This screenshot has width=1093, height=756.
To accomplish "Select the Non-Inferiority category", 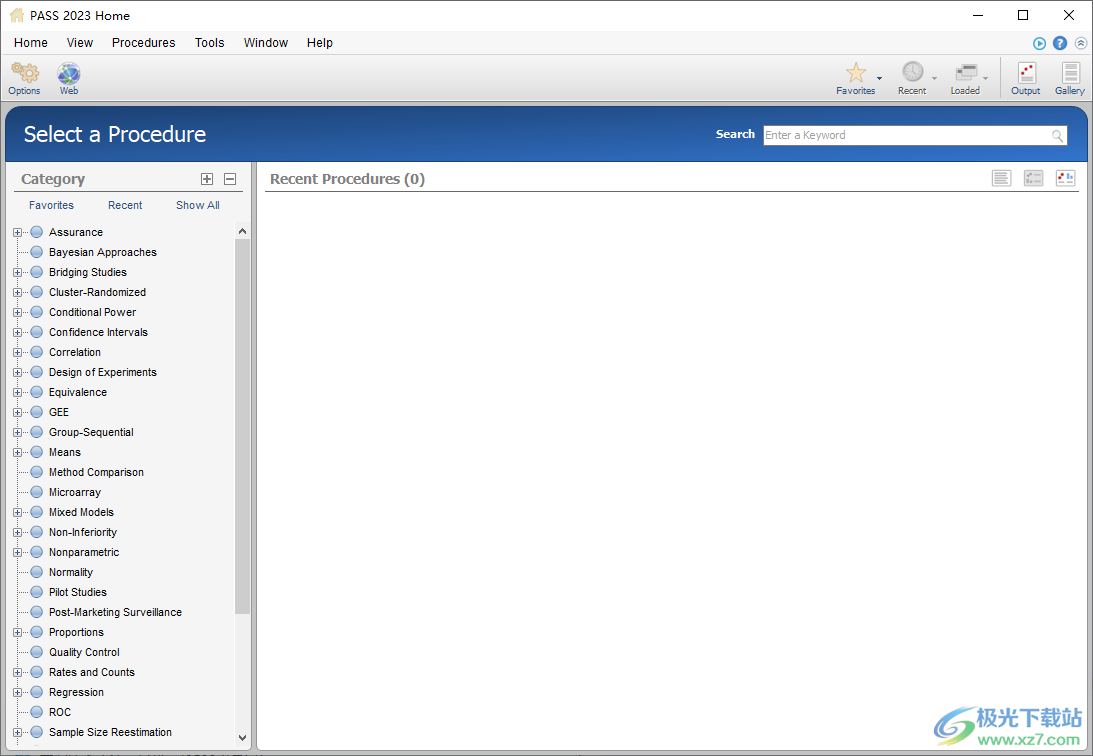I will (x=82, y=532).
